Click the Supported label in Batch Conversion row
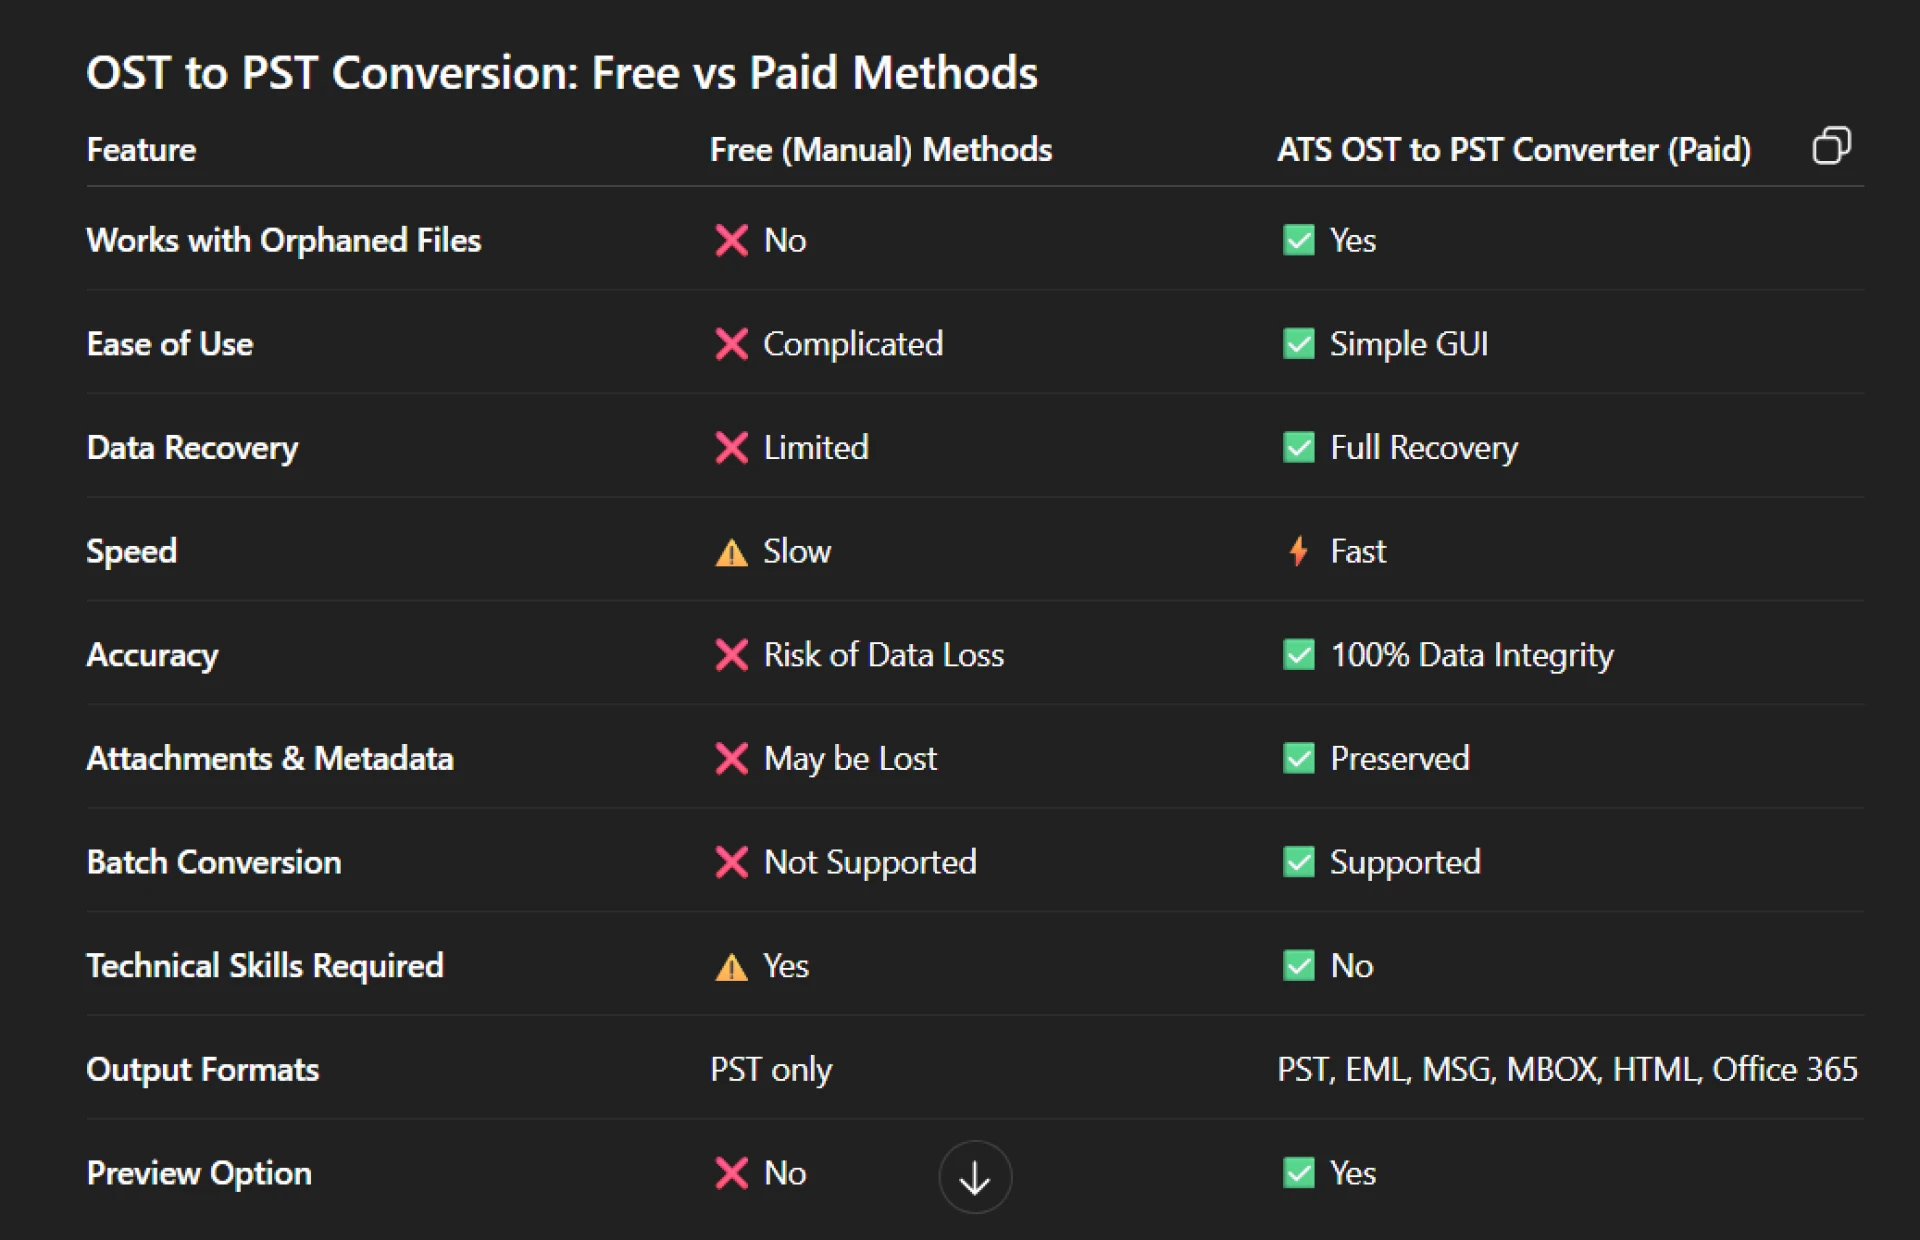Image resolution: width=1920 pixels, height=1240 pixels. [1405, 862]
